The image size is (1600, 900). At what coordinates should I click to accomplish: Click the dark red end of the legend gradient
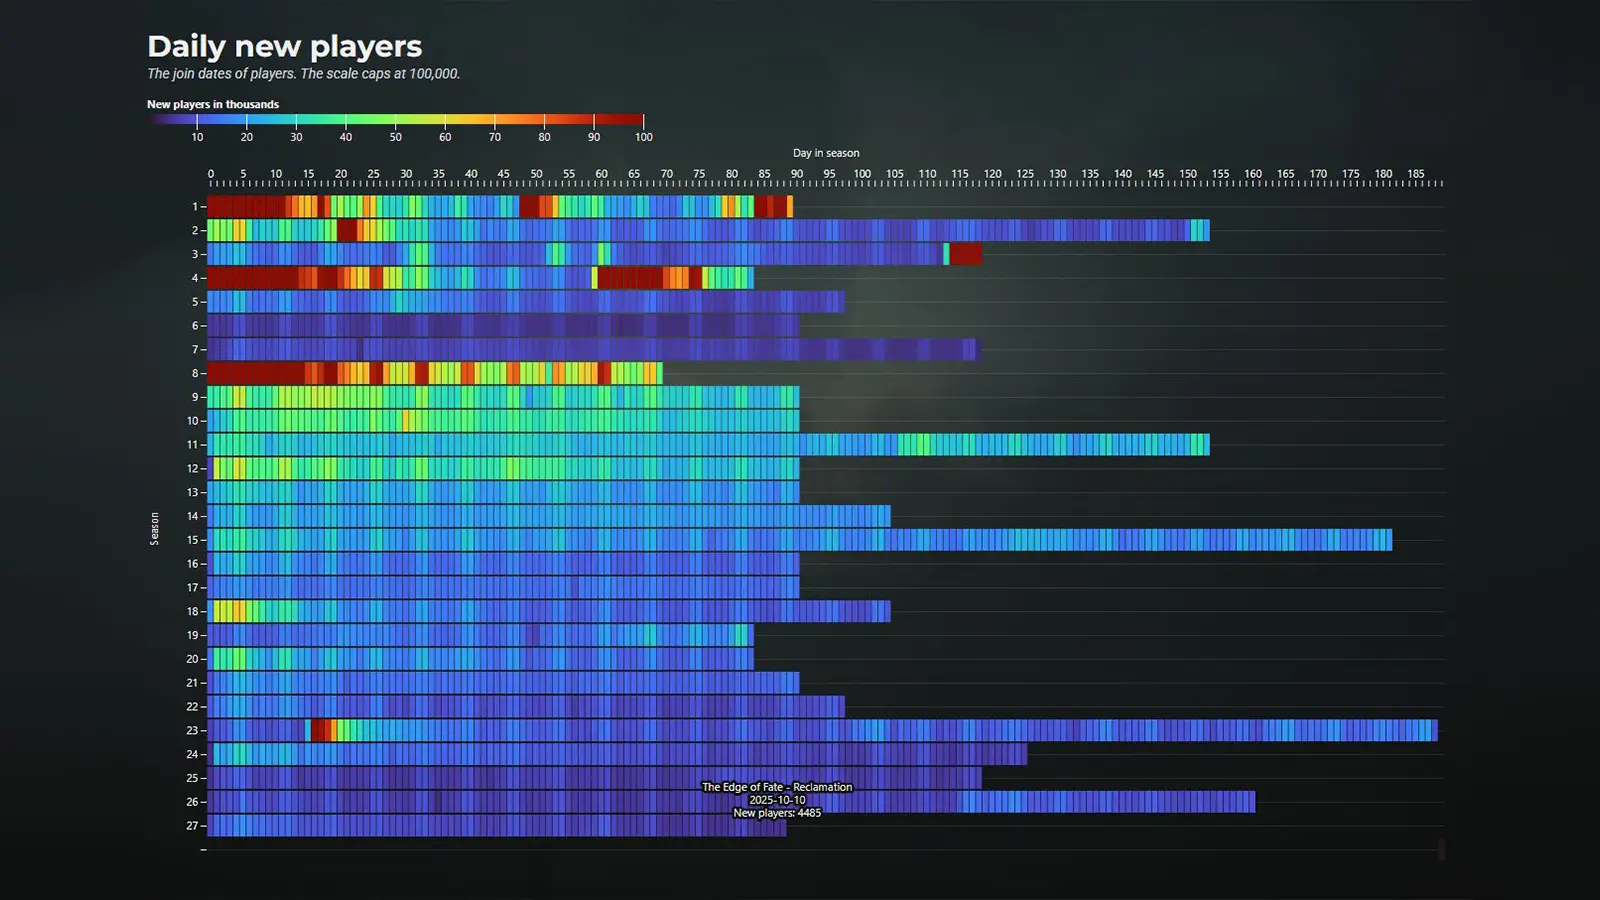point(630,119)
